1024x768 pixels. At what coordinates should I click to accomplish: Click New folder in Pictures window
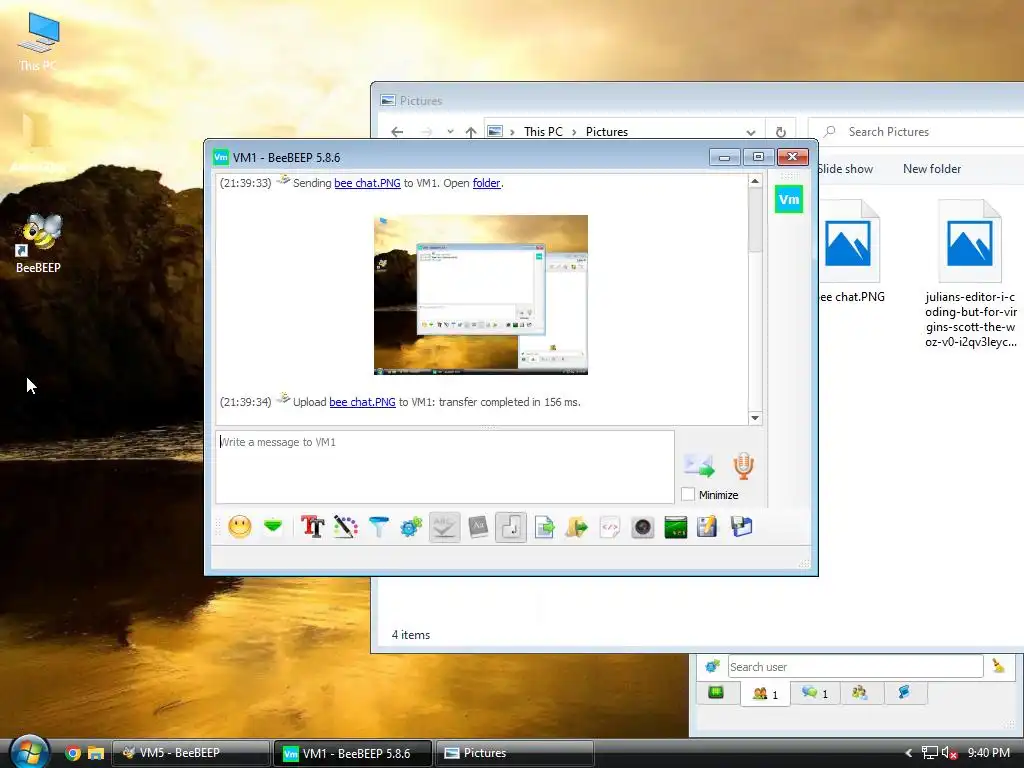[932, 168]
